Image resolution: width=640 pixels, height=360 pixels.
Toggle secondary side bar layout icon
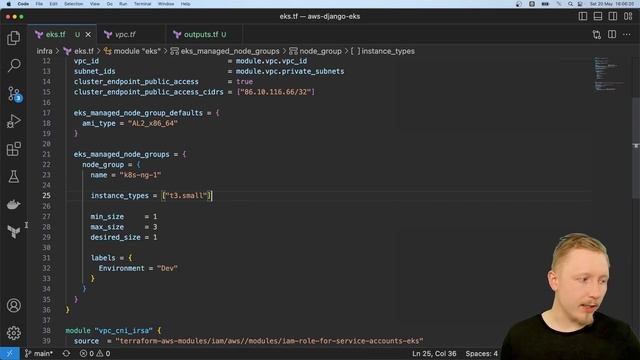pyautogui.click(x=613, y=16)
